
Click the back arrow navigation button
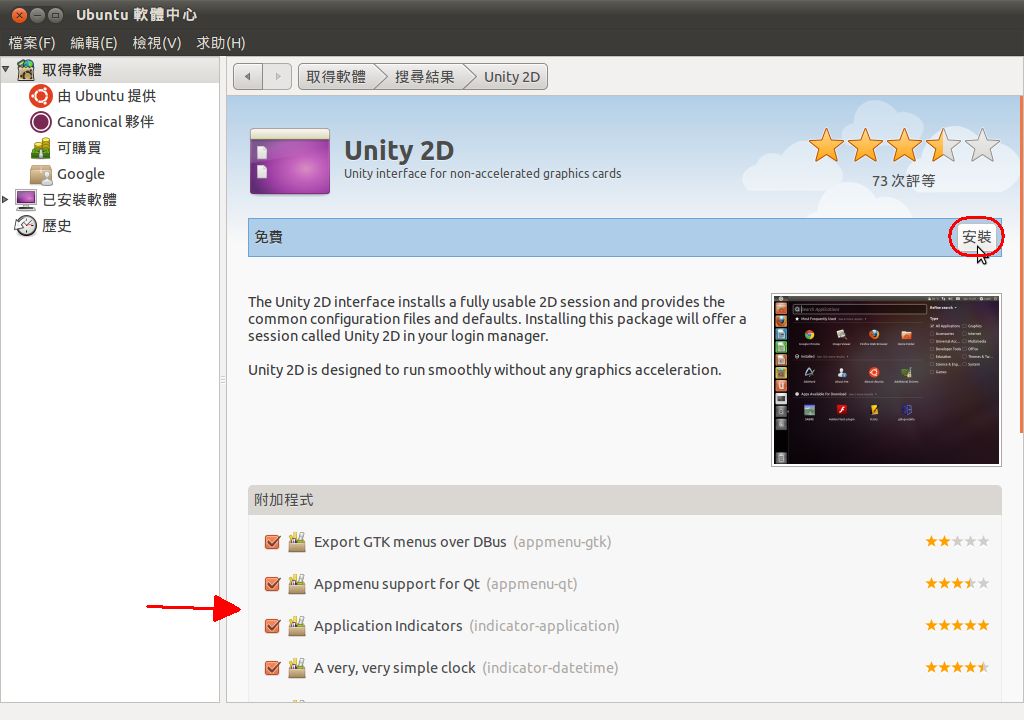[x=248, y=76]
